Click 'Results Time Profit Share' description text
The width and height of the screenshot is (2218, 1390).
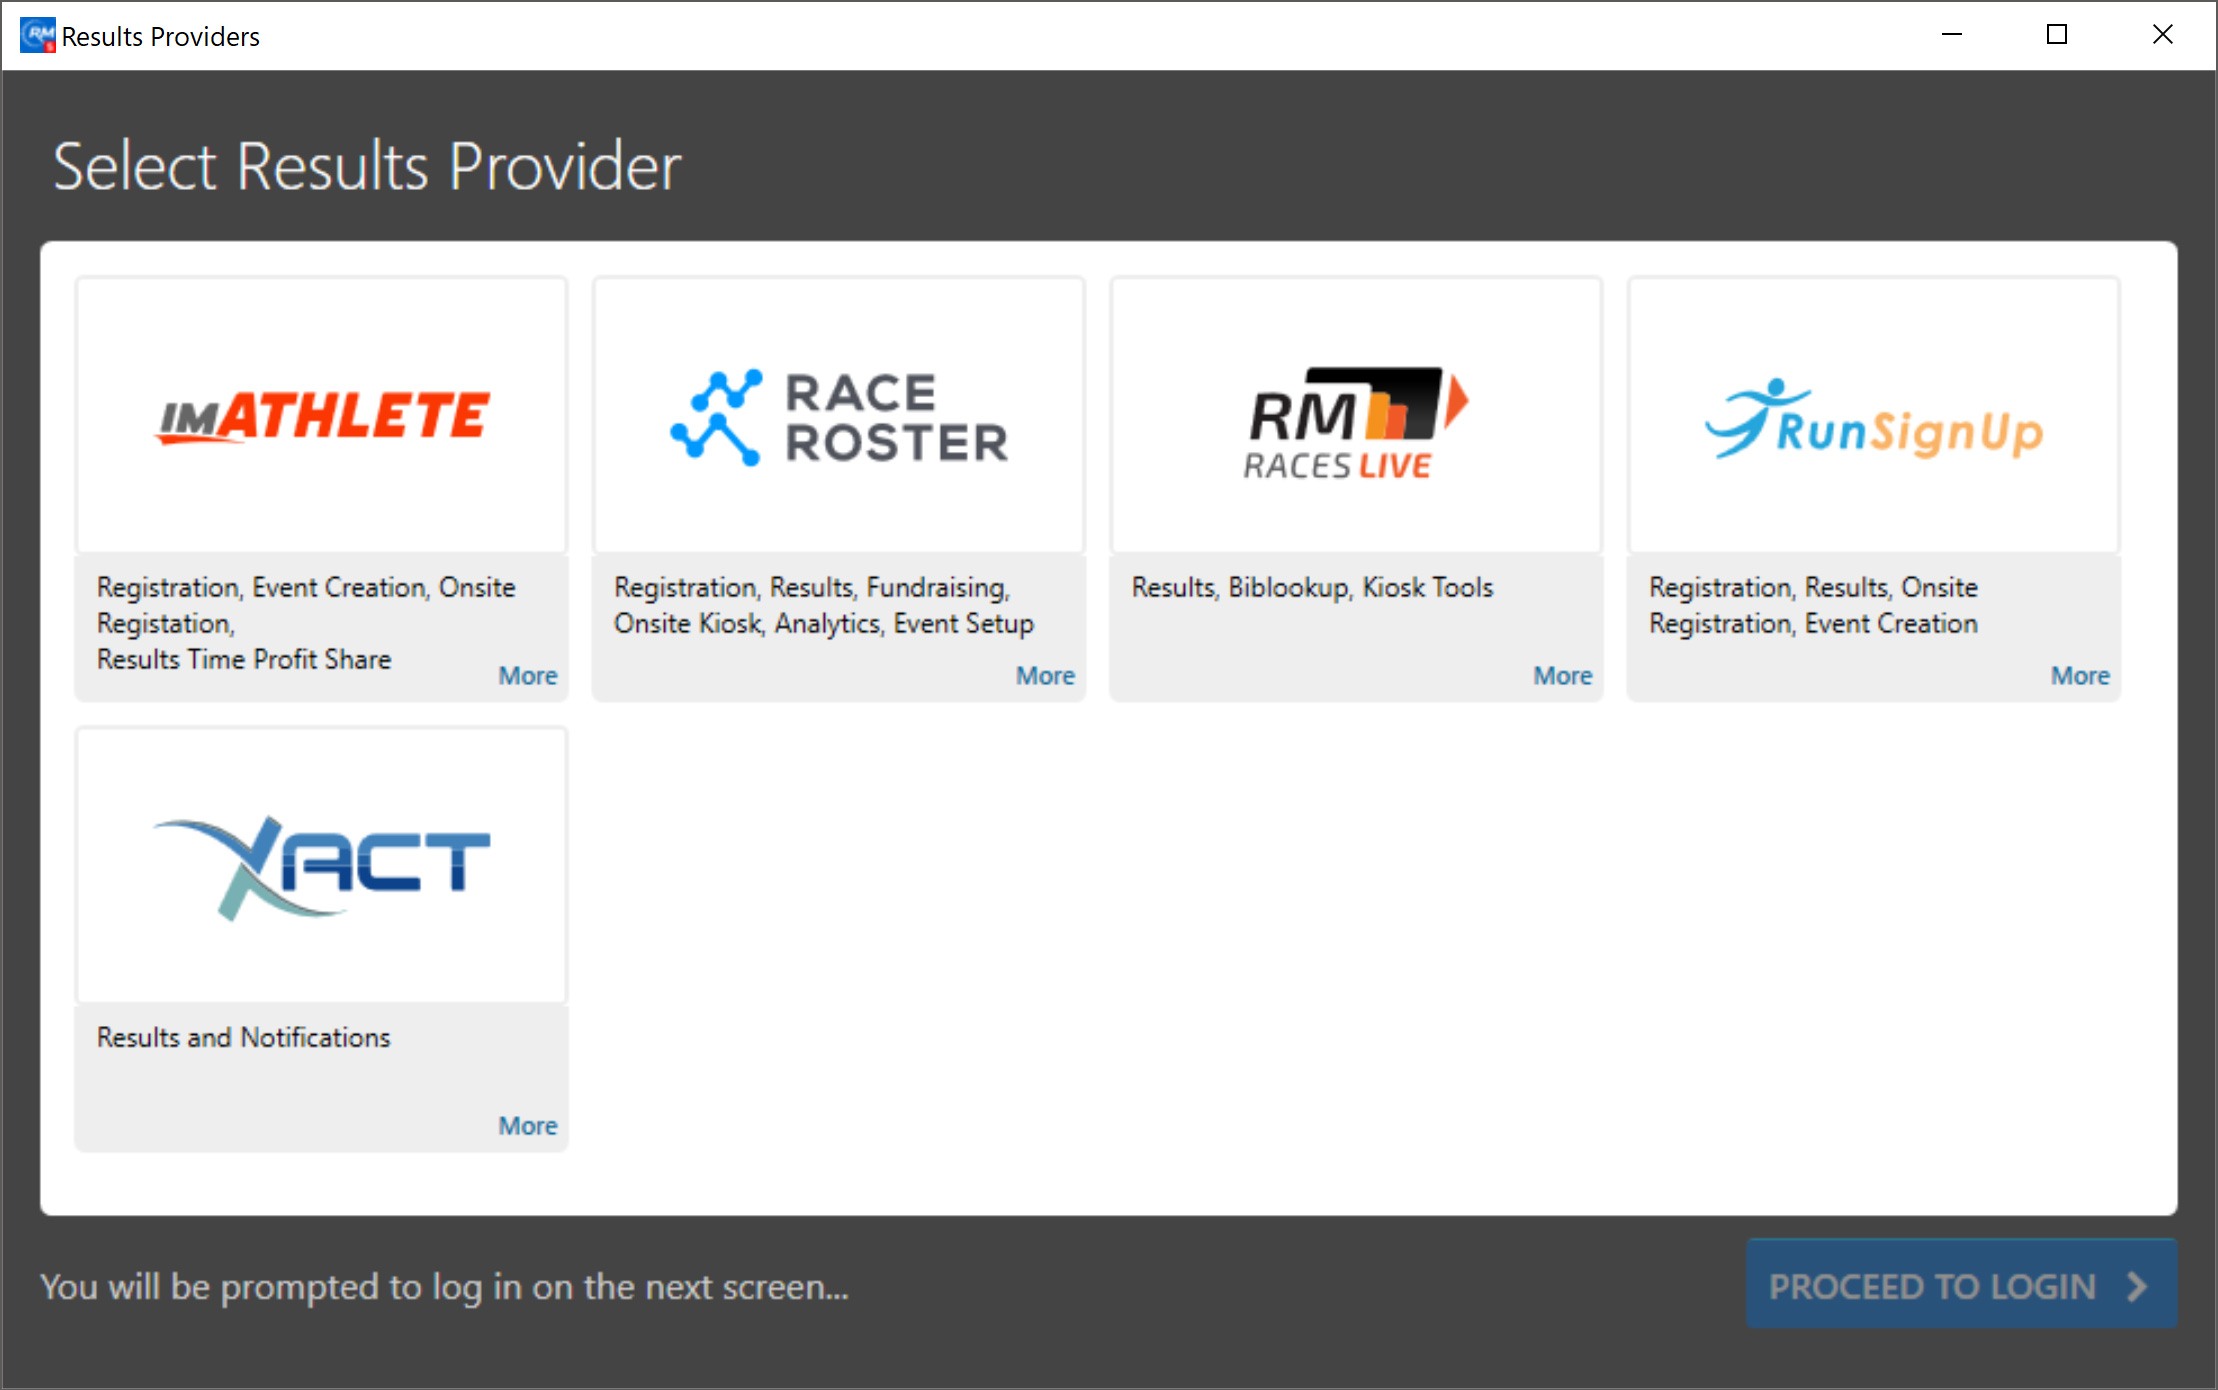point(244,659)
